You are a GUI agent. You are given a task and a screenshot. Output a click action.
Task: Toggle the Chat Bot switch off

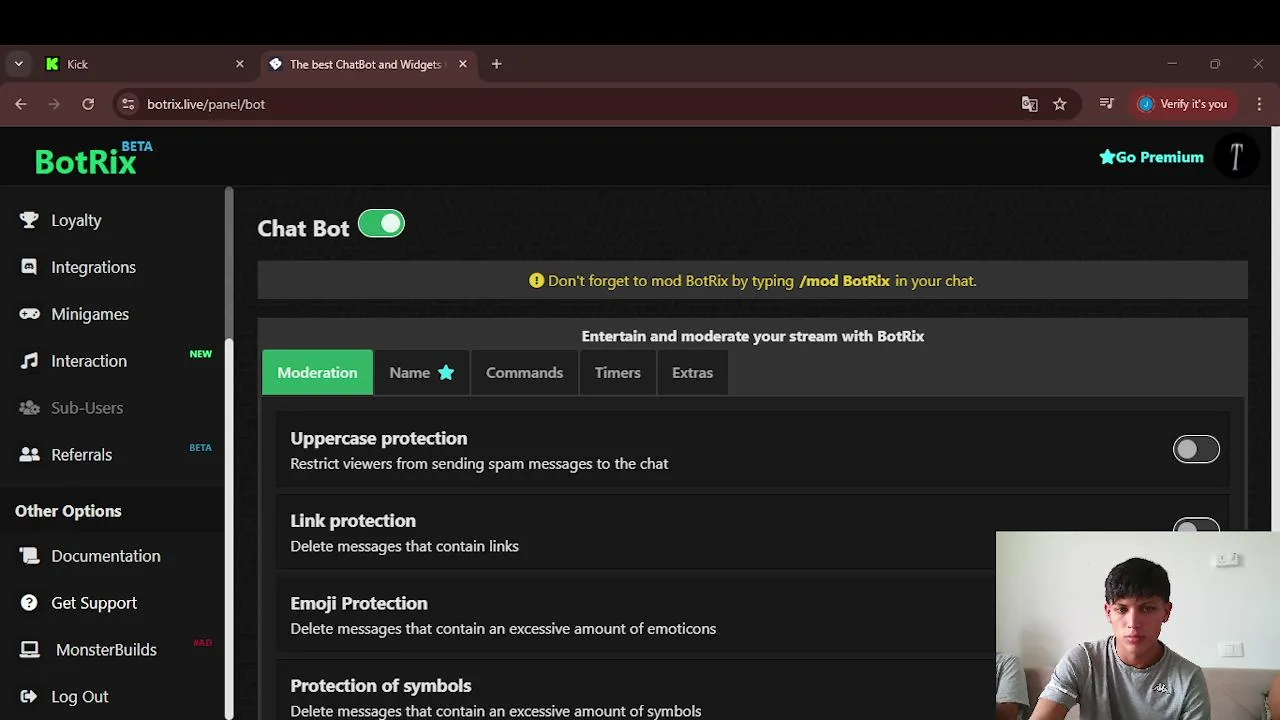tap(381, 224)
